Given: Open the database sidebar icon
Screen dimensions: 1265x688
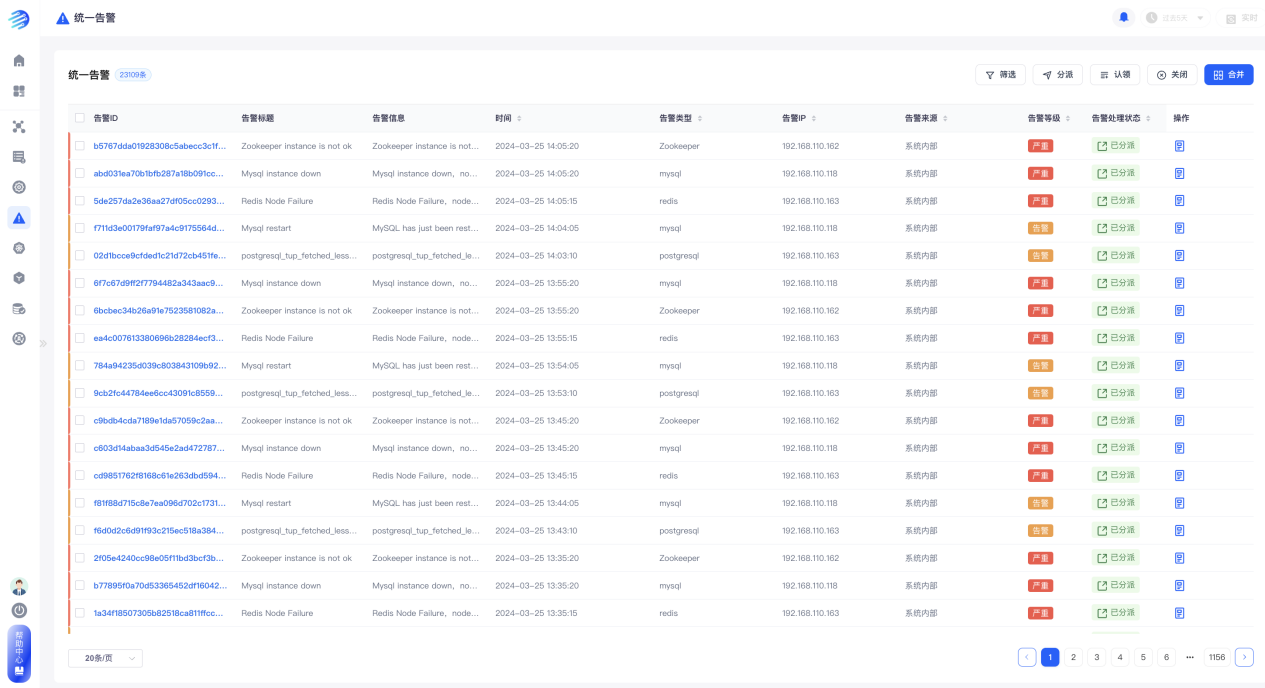Looking at the screenshot, I should 19,308.
